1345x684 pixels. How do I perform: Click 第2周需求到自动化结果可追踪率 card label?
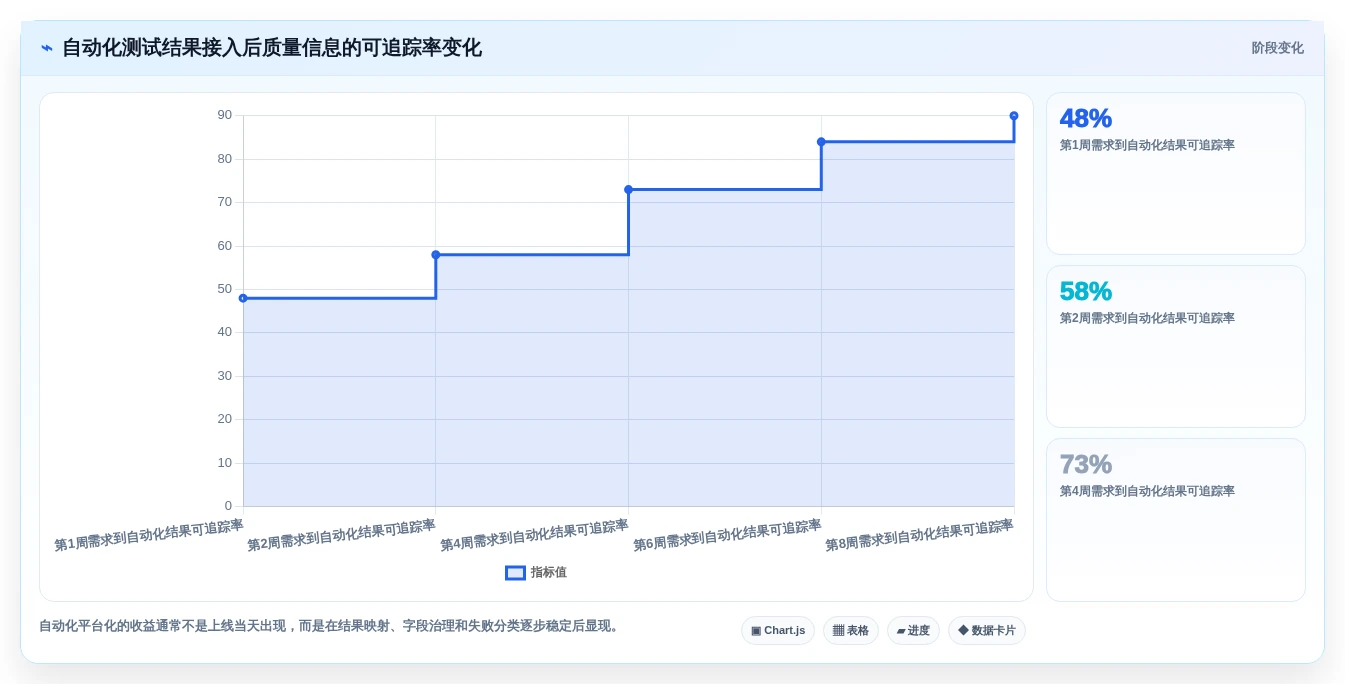1147,318
